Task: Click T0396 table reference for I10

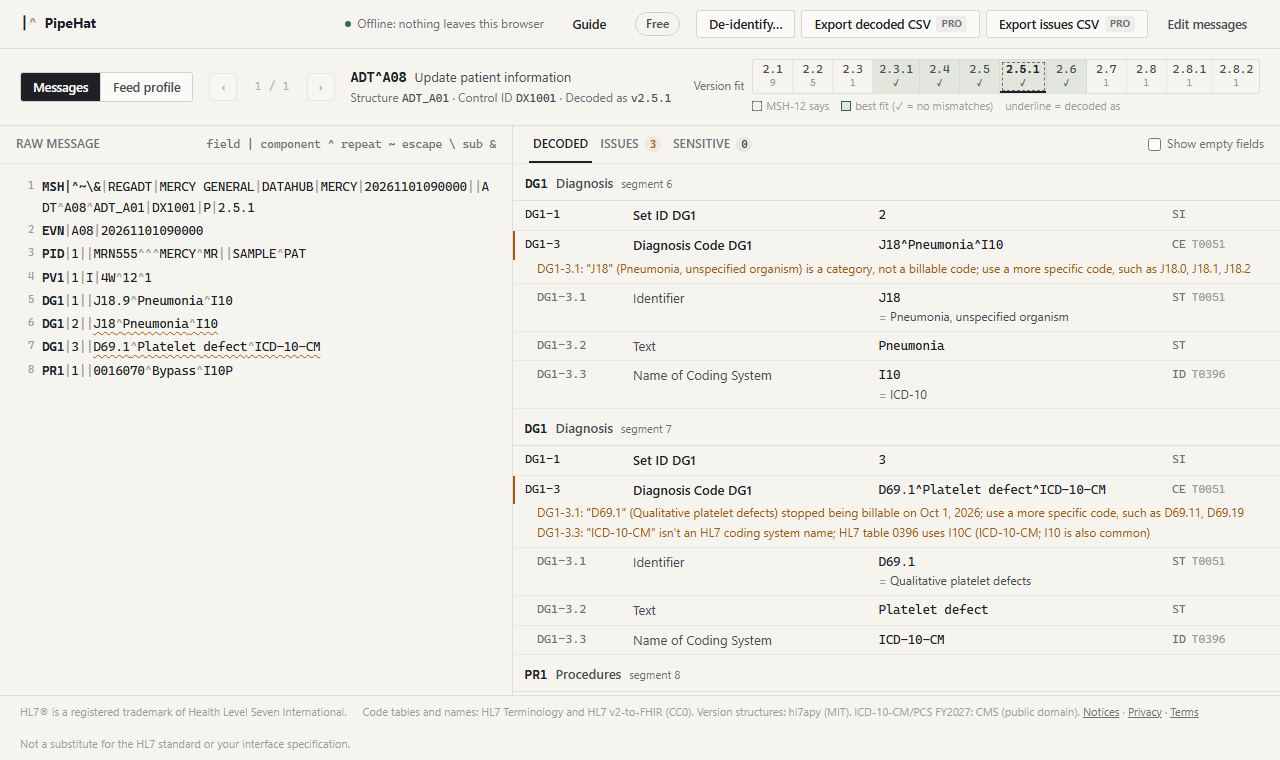Action: click(x=1208, y=374)
